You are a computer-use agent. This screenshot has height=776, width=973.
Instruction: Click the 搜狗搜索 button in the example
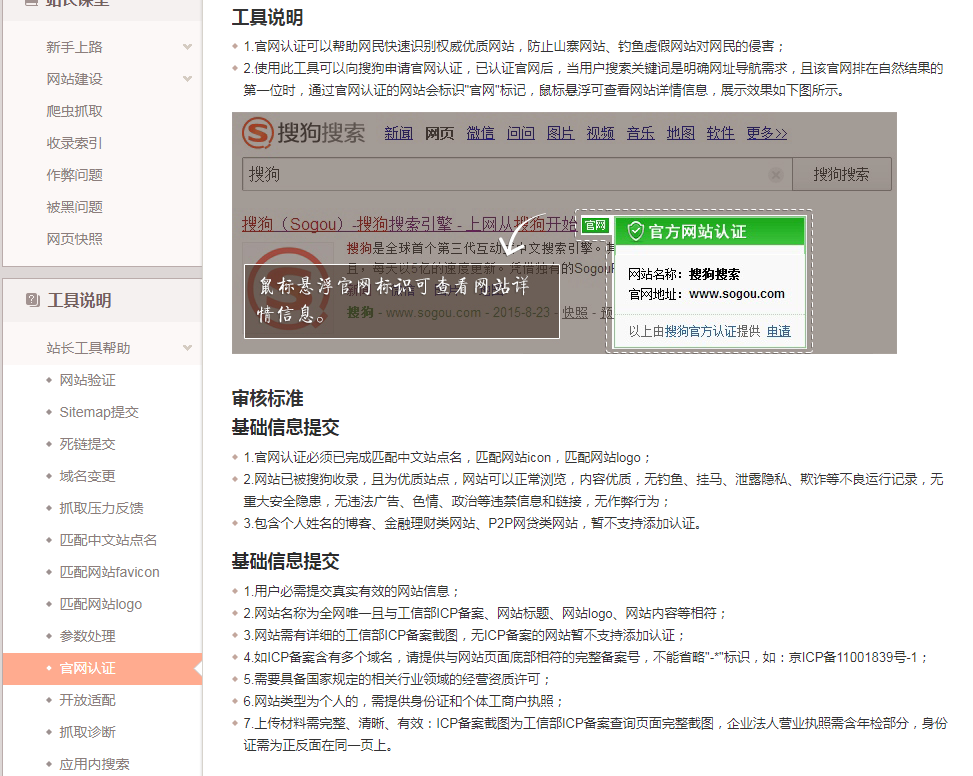841,174
